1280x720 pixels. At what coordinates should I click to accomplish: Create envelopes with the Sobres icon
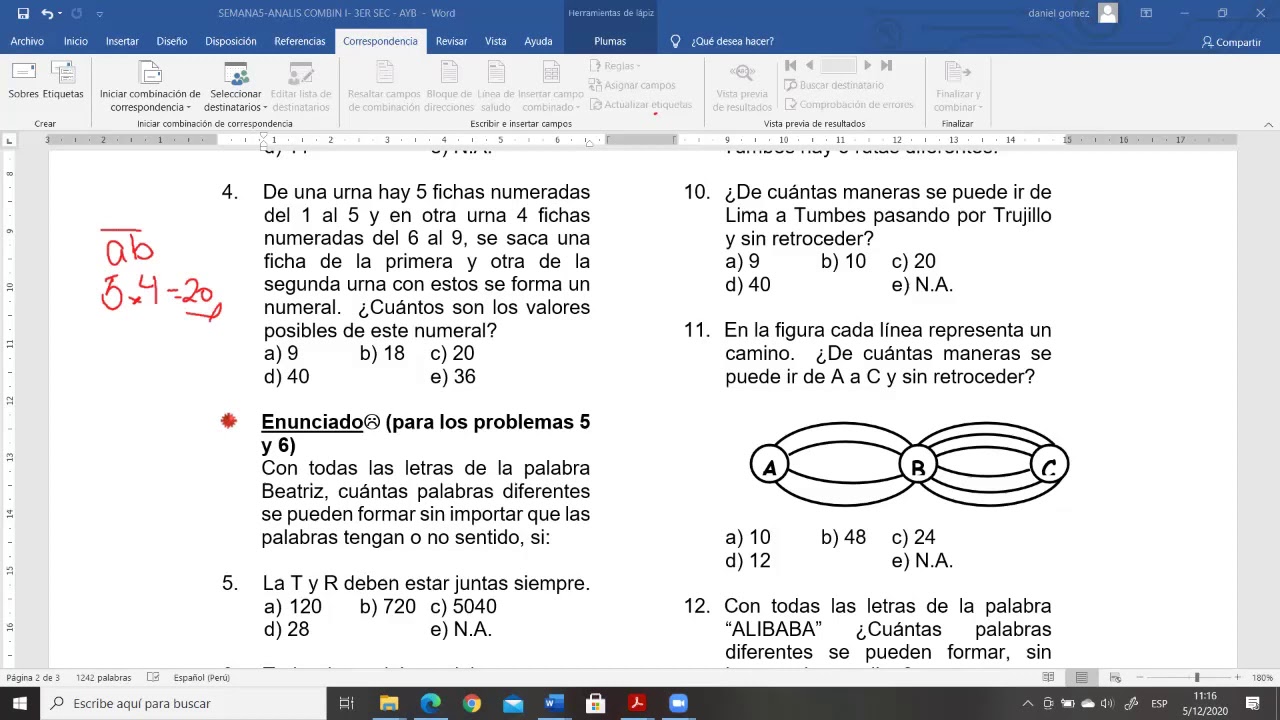coord(23,80)
